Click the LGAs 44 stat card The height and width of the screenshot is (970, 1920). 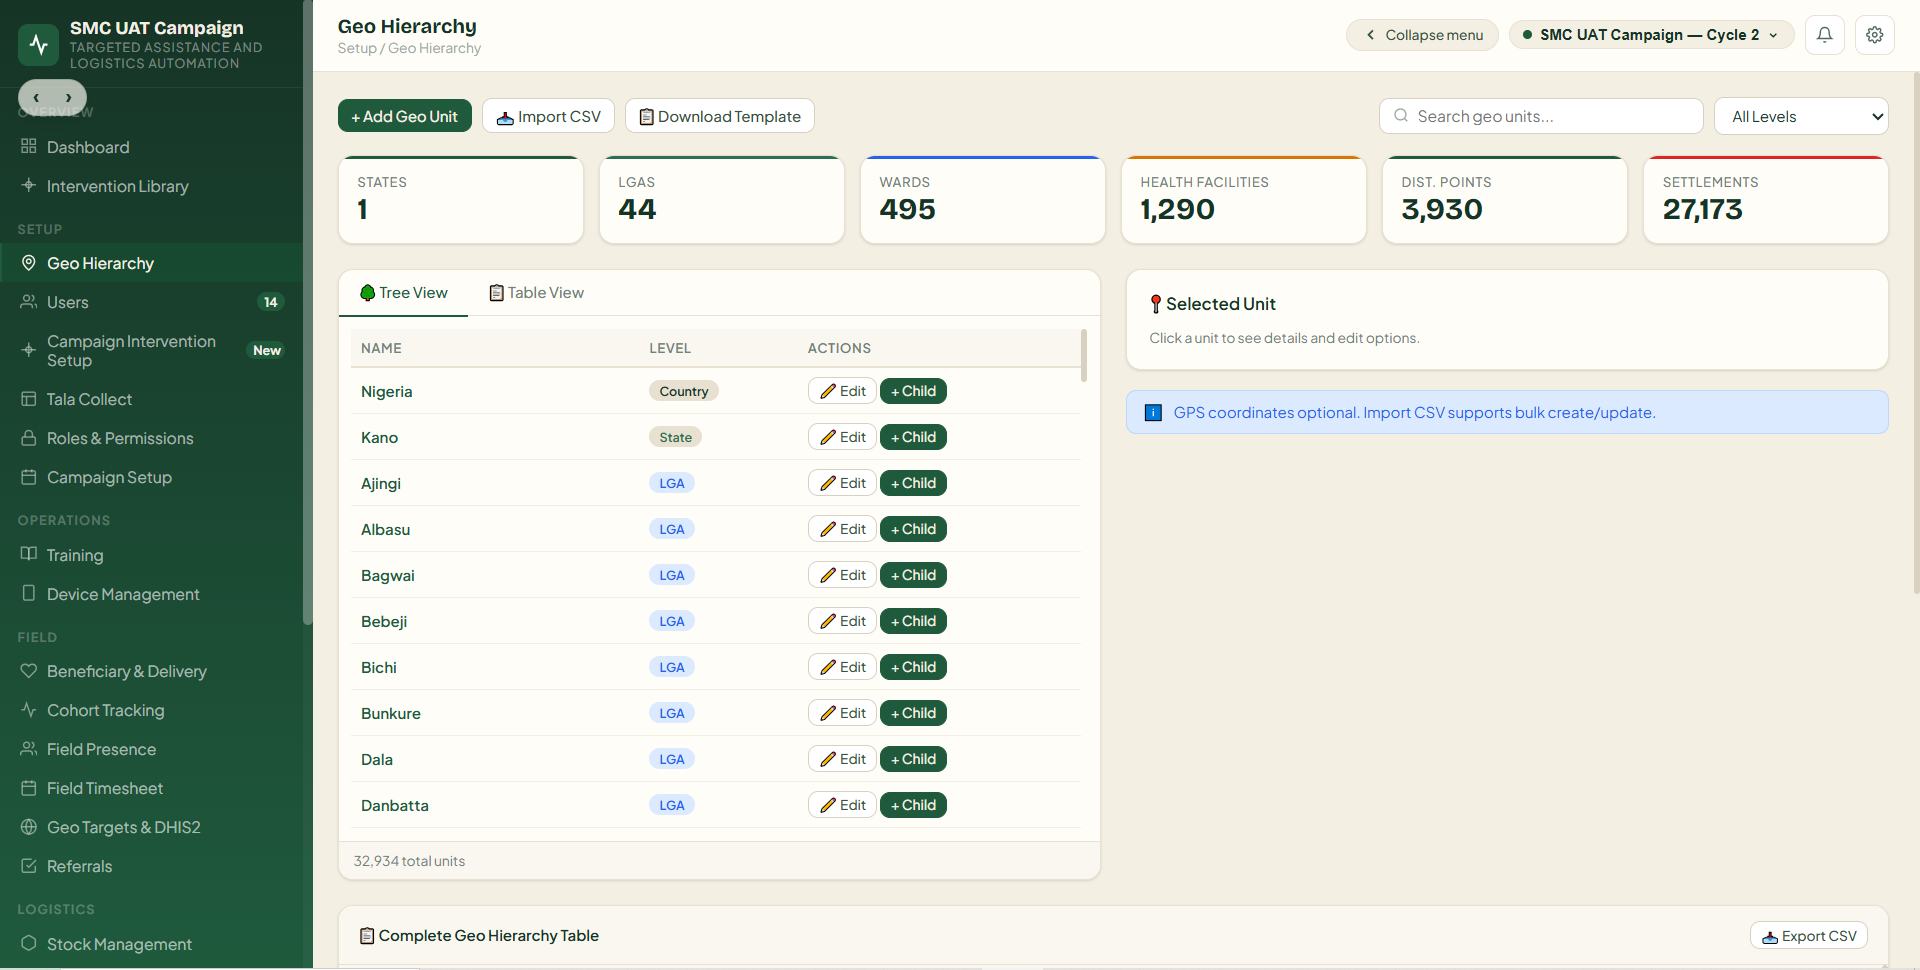(722, 200)
